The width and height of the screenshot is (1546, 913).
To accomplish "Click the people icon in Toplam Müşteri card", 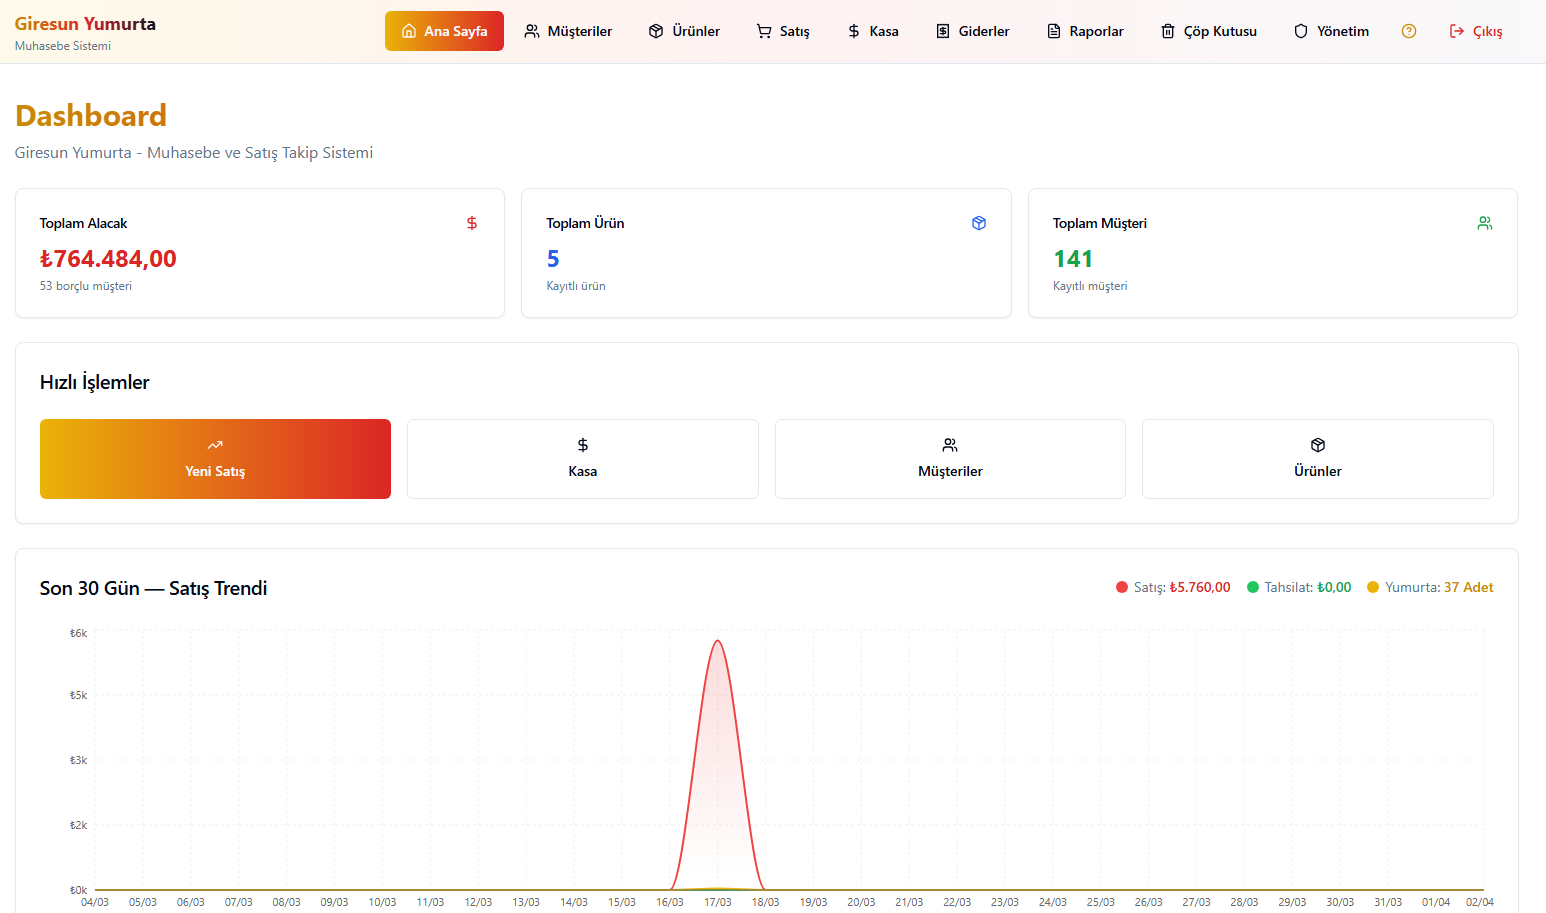I will tap(1485, 223).
